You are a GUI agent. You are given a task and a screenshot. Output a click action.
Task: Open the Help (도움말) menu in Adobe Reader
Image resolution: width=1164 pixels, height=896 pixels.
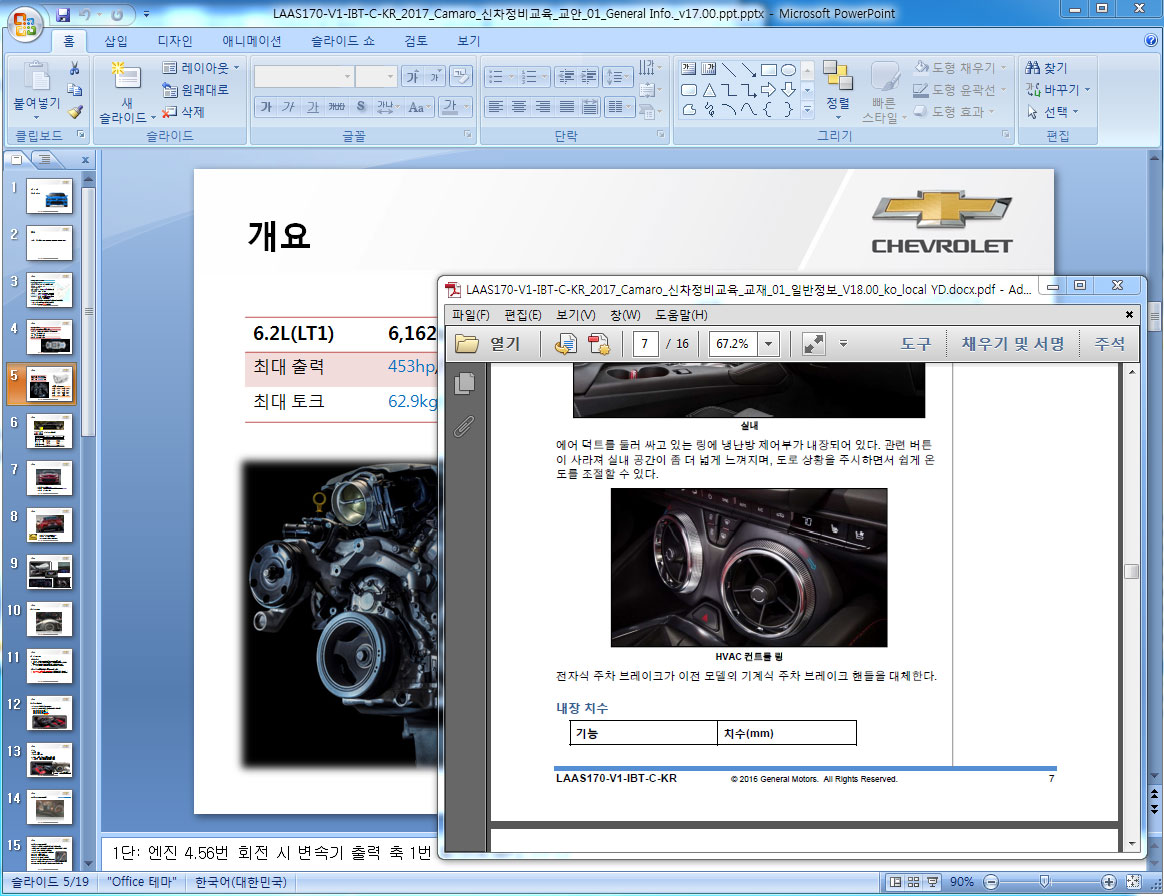[681, 315]
